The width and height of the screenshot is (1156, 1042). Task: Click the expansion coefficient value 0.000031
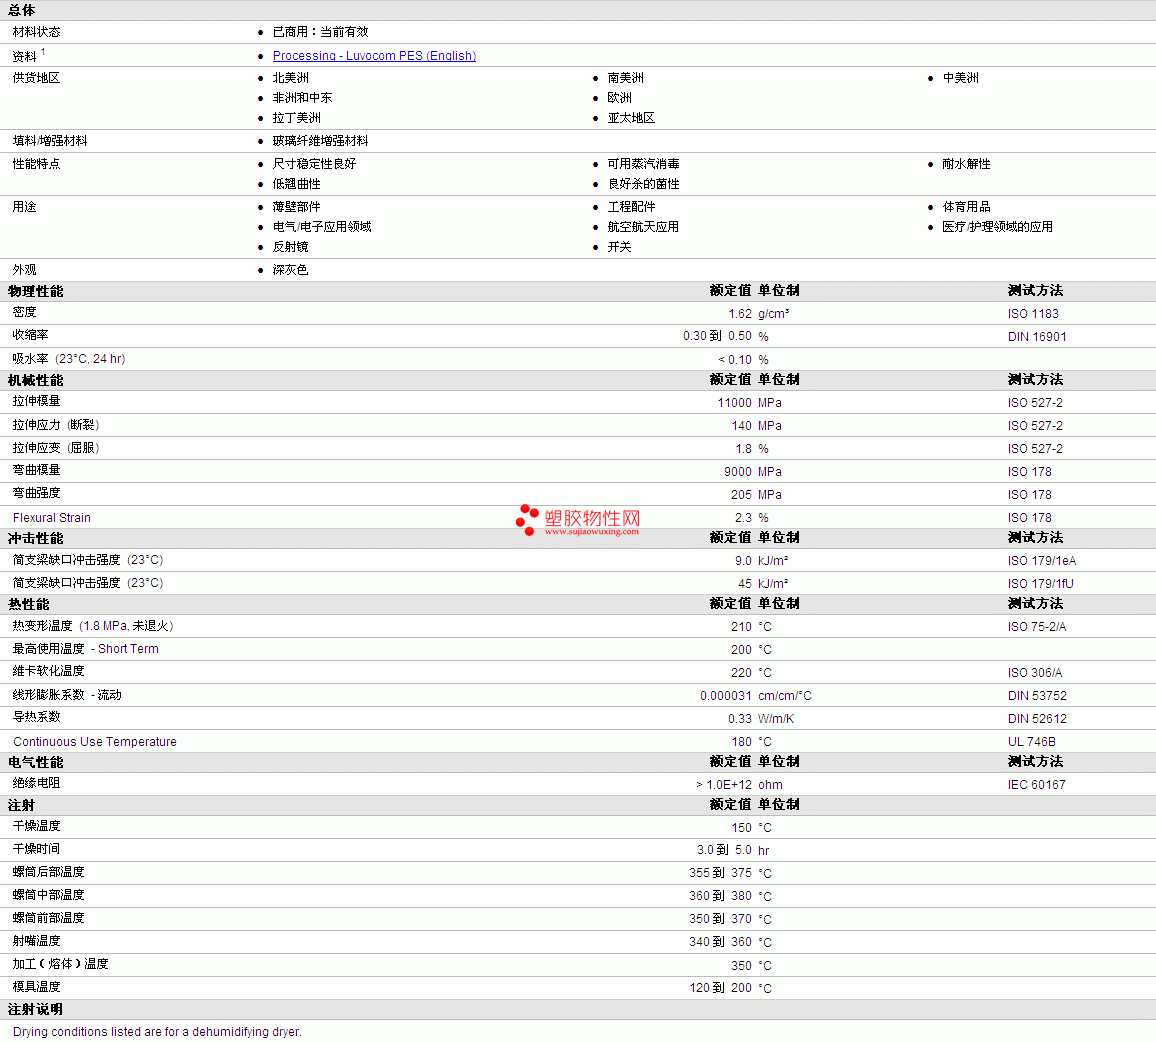pos(725,695)
